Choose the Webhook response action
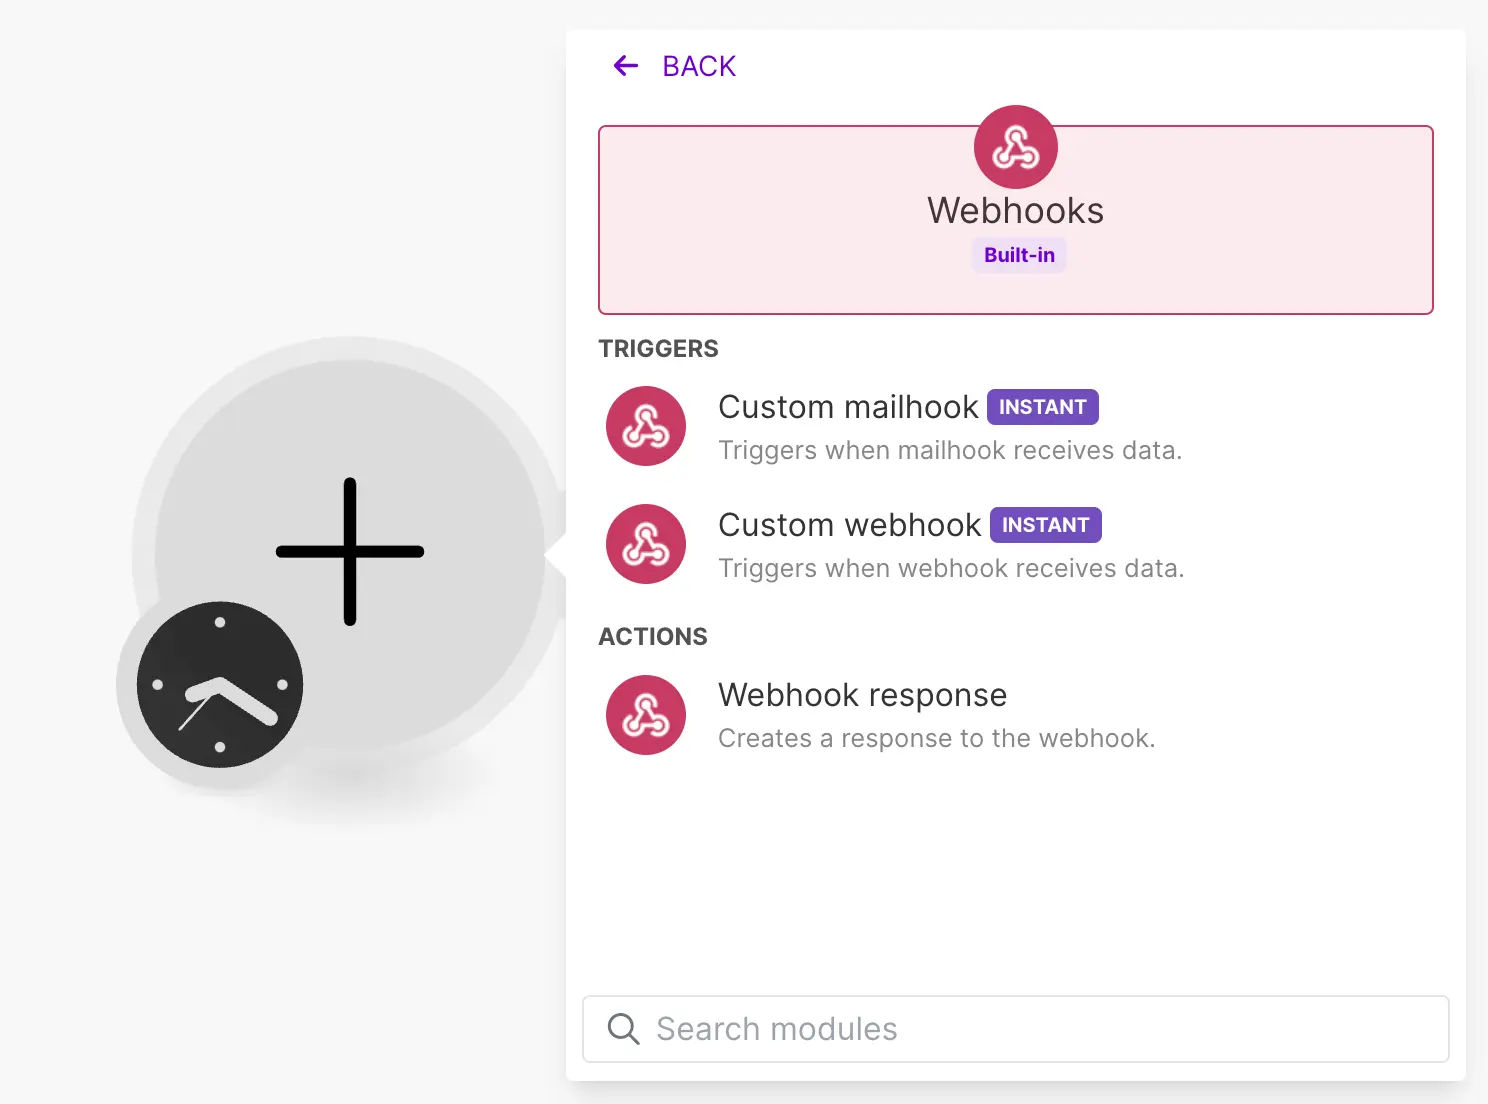1488x1104 pixels. coord(862,695)
